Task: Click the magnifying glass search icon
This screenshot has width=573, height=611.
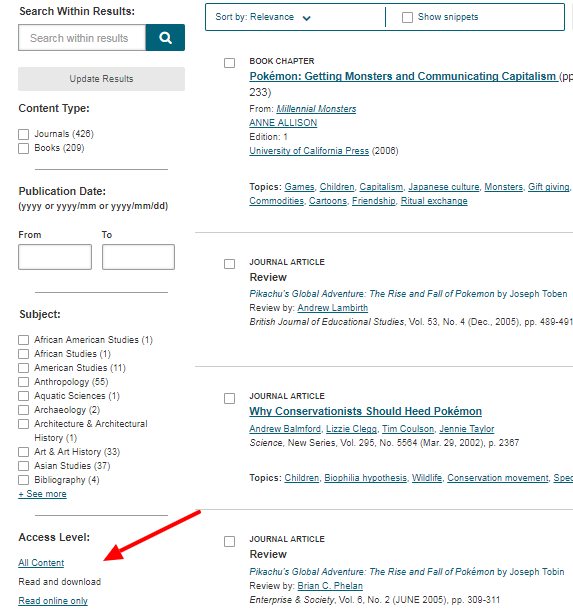Action: (165, 38)
